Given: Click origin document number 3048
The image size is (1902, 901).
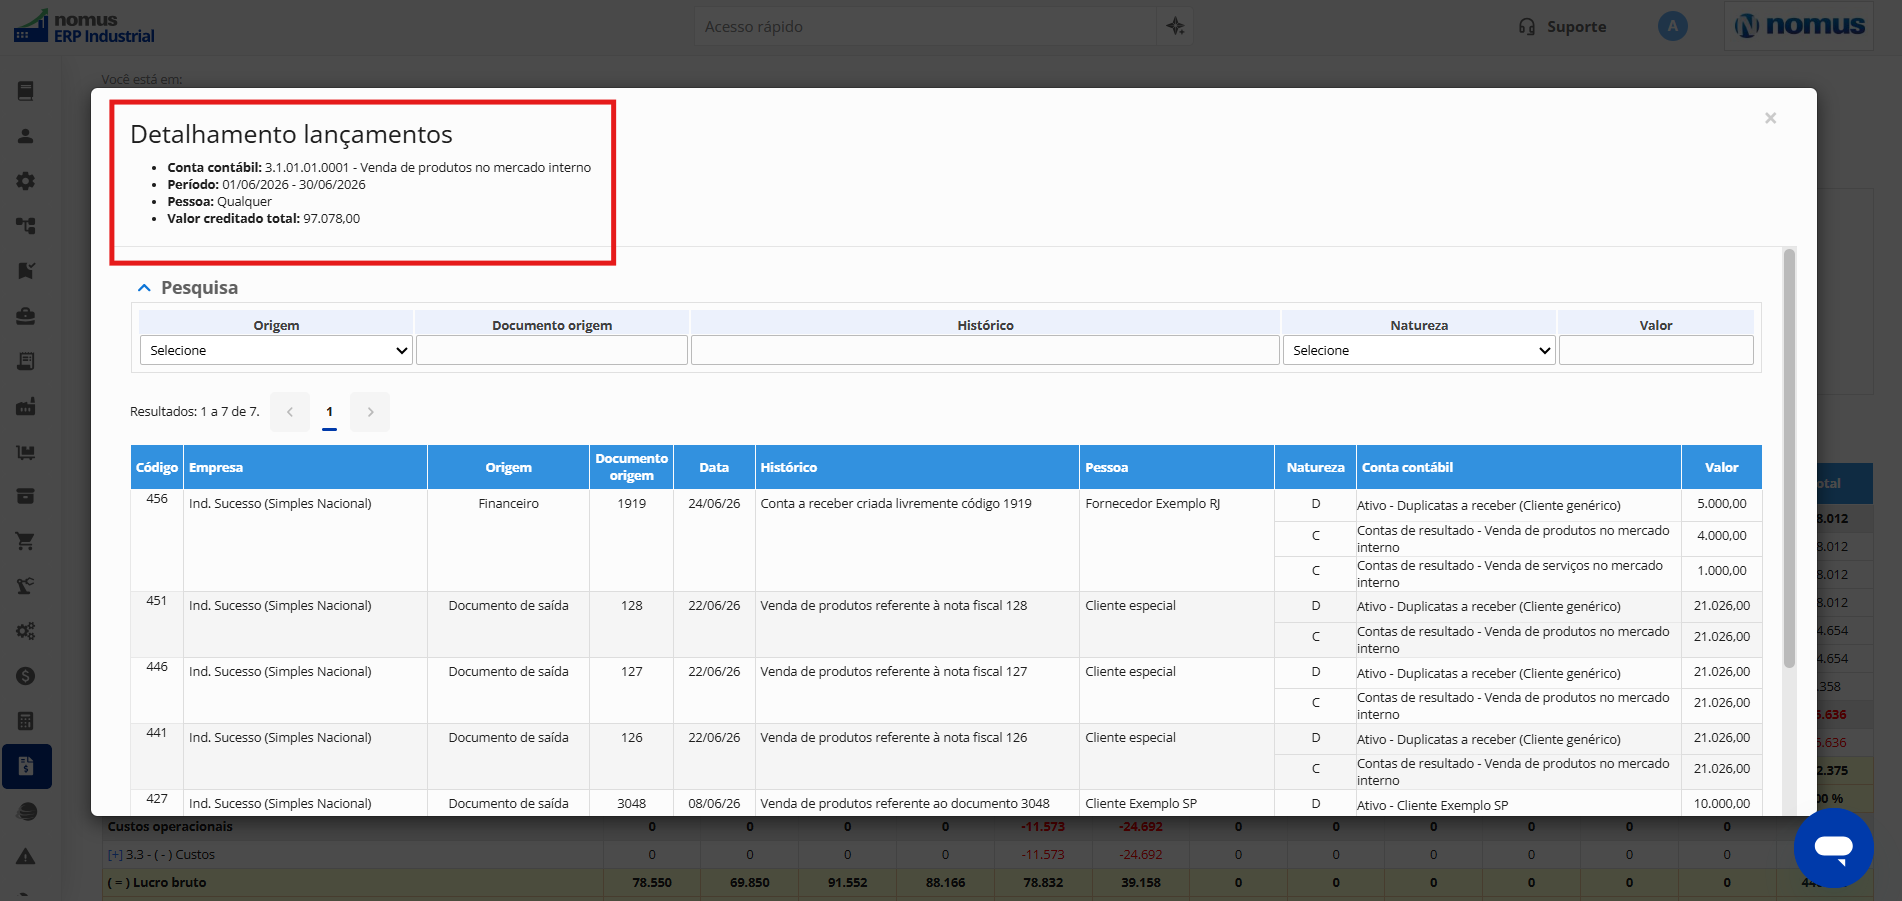Looking at the screenshot, I should tap(631, 804).
